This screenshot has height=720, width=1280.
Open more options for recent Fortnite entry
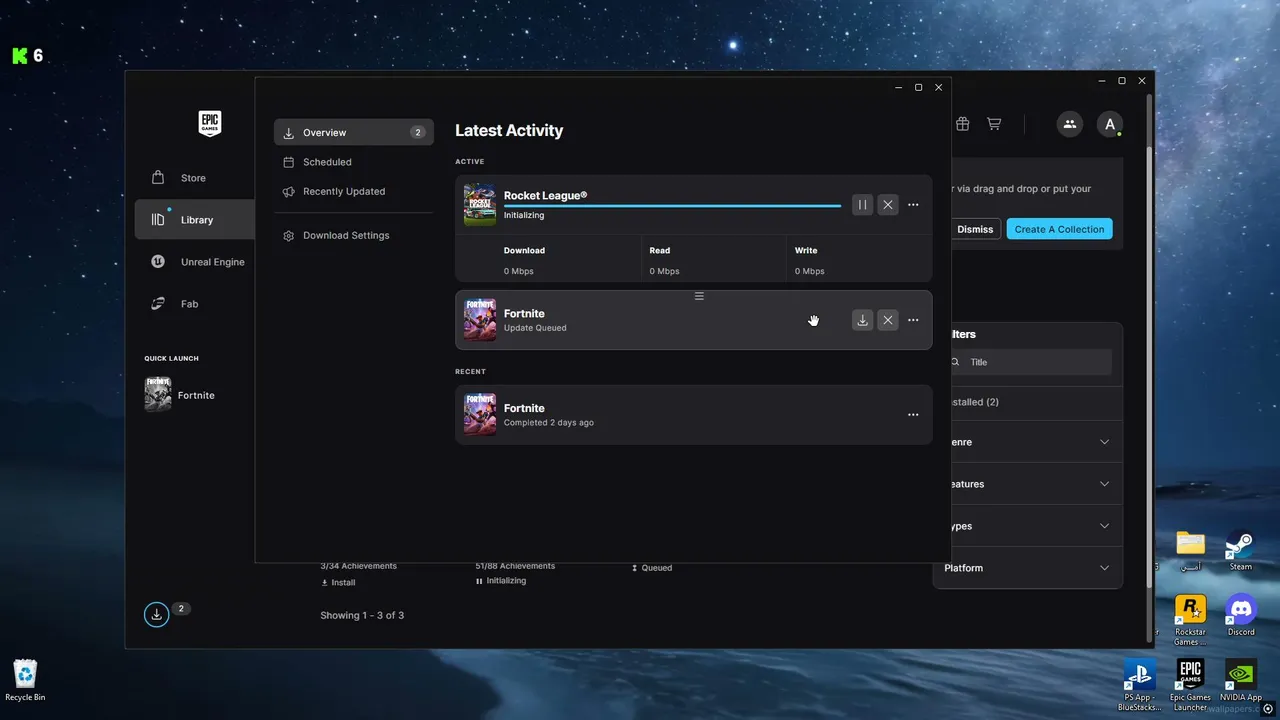coord(913,415)
